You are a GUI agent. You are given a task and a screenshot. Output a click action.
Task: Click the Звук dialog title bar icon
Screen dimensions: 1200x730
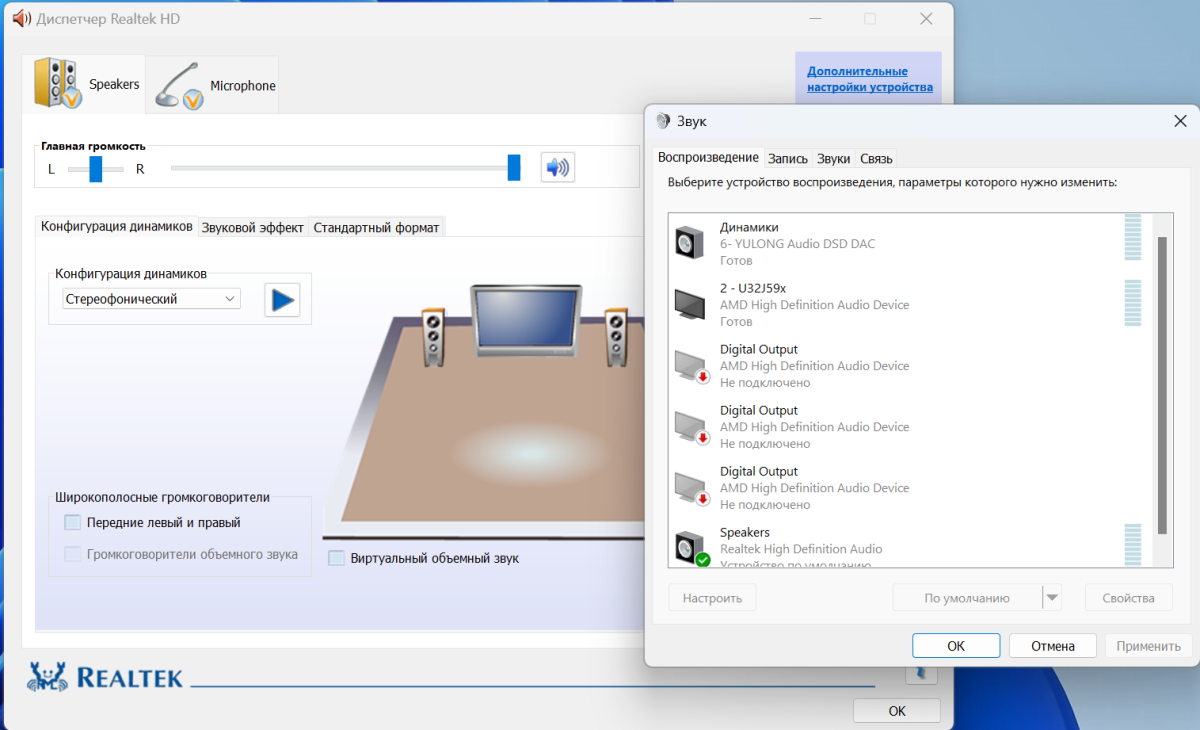click(663, 121)
